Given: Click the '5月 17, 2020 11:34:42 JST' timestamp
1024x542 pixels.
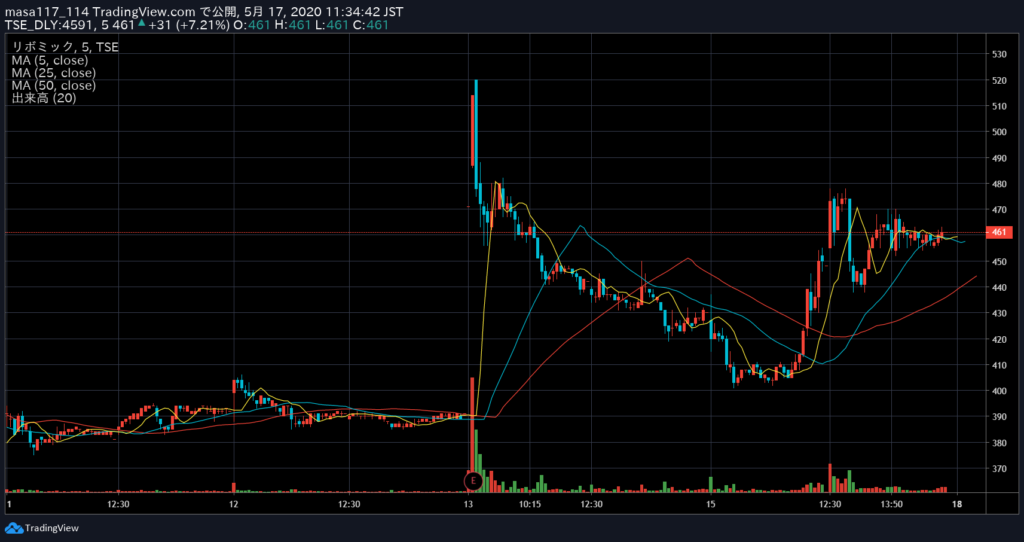Looking at the screenshot, I should [x=325, y=12].
